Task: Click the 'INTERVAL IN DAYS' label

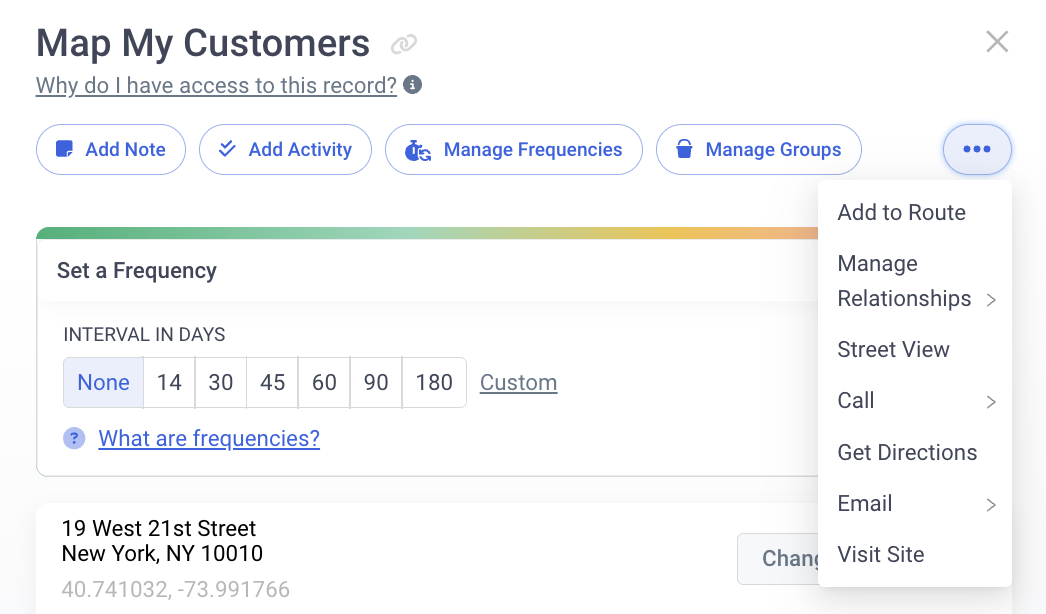Action: (145, 334)
